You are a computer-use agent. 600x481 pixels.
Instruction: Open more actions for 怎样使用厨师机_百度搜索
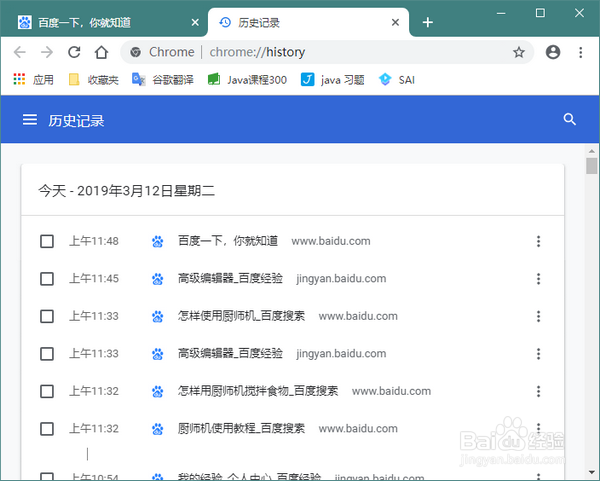[x=538, y=316]
